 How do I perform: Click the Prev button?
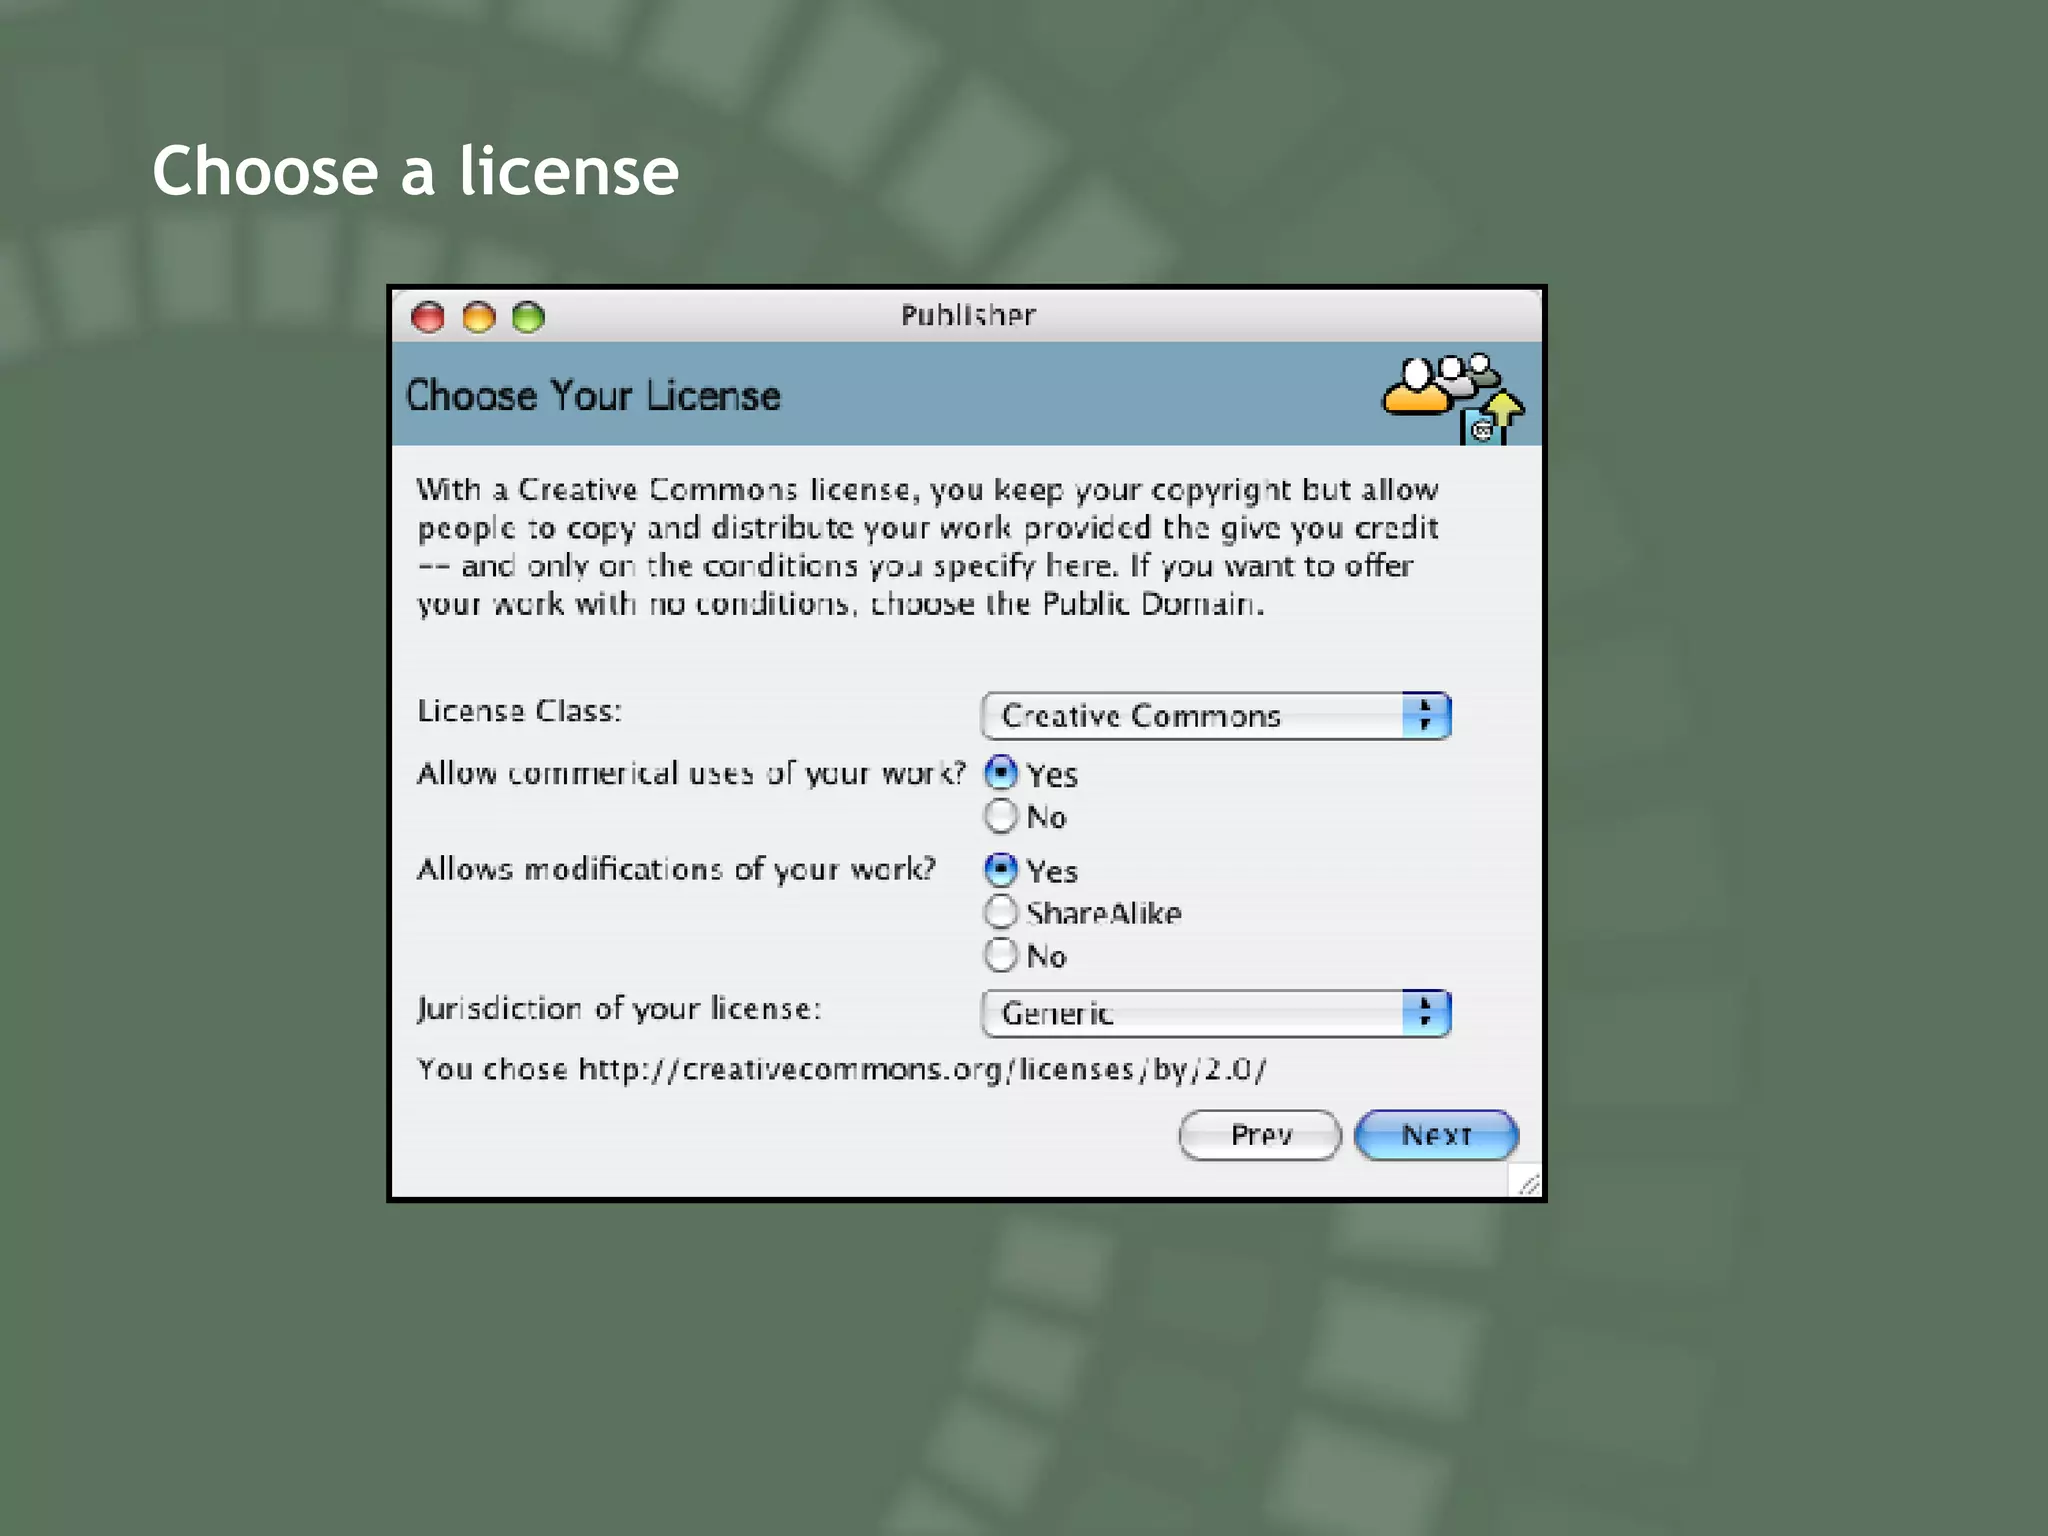point(1260,1135)
